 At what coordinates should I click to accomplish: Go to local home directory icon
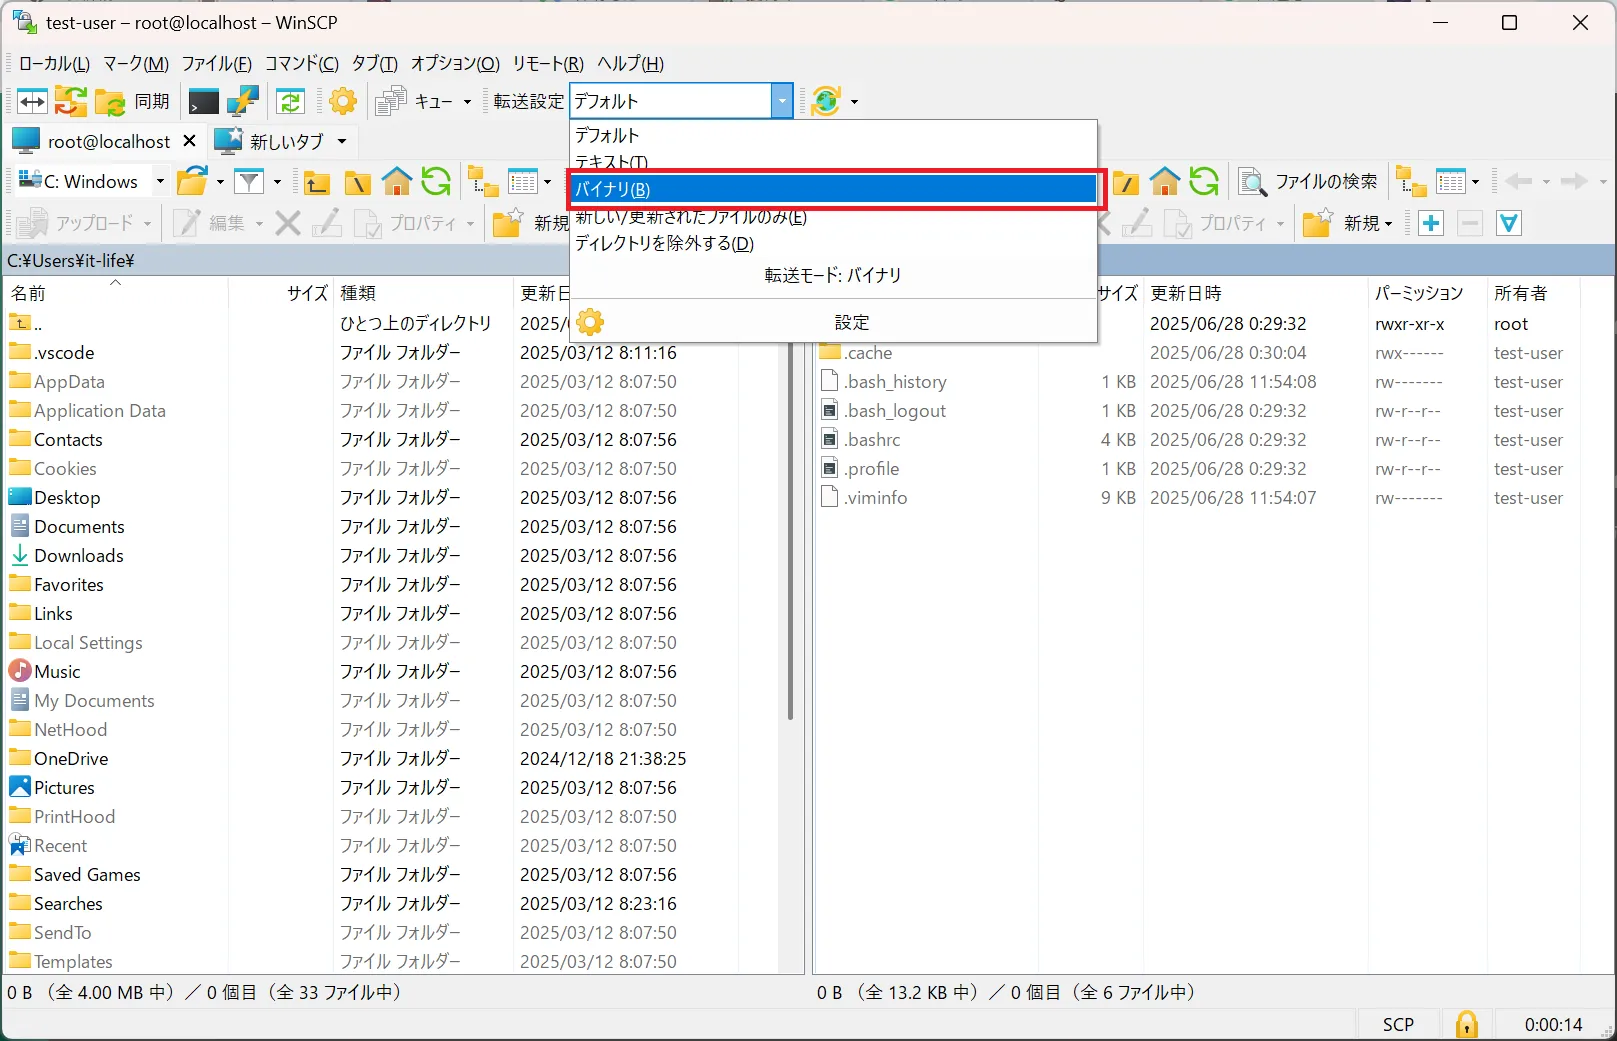[397, 181]
